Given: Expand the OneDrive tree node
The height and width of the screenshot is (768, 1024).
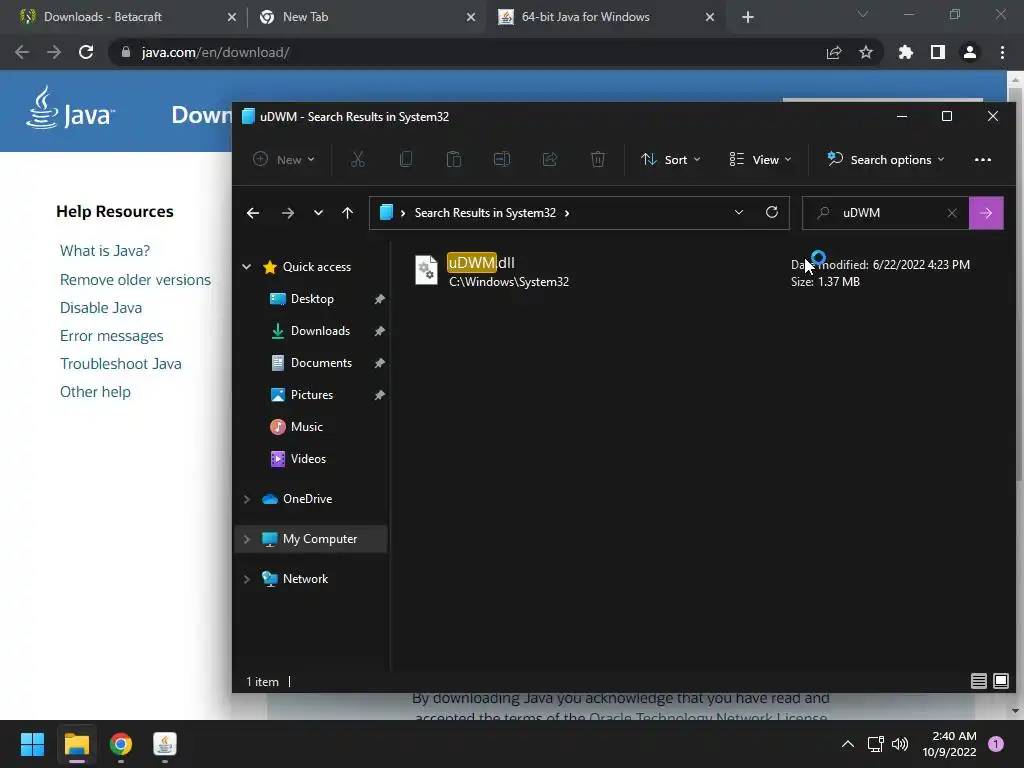Looking at the screenshot, I should click(247, 499).
